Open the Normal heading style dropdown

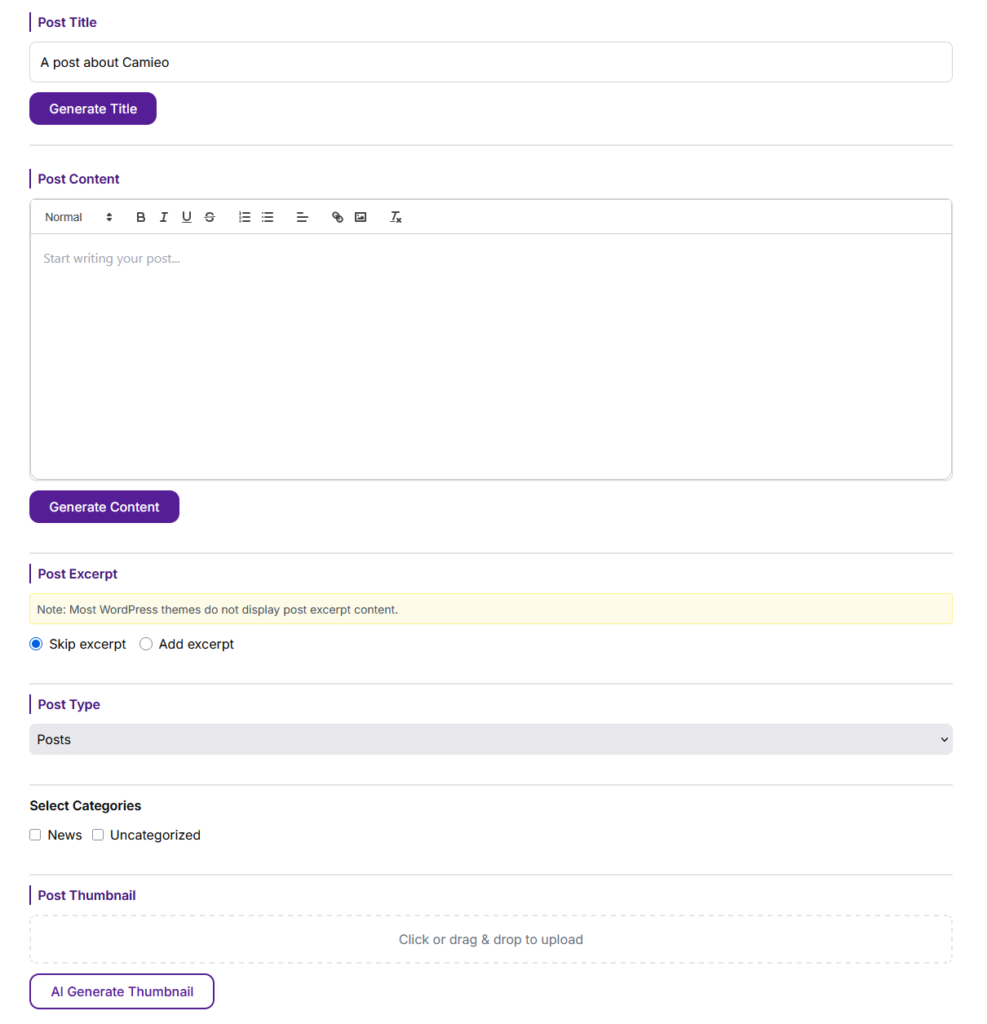tap(78, 217)
